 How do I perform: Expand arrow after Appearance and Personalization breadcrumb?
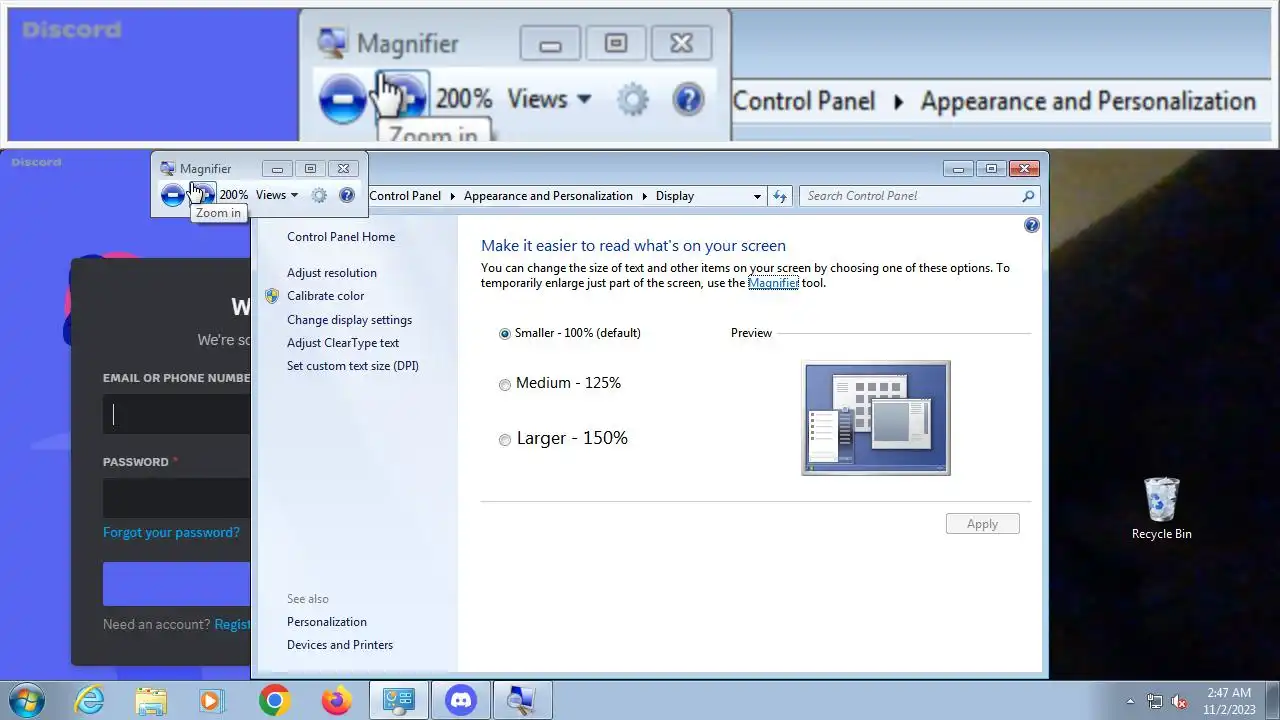644,196
